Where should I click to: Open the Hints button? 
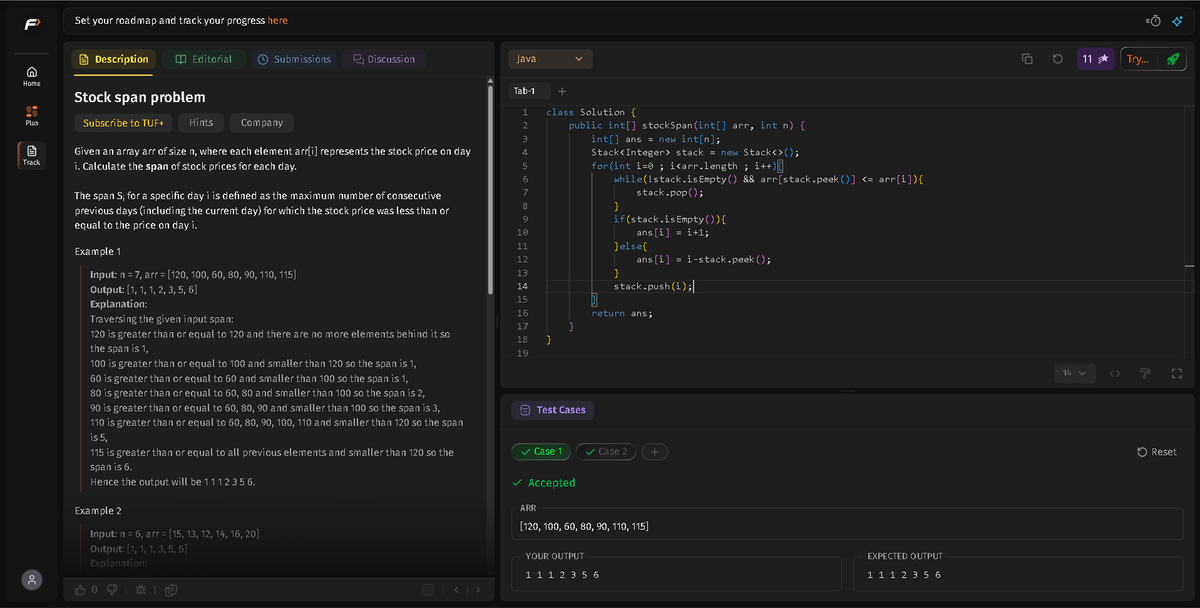click(x=201, y=122)
